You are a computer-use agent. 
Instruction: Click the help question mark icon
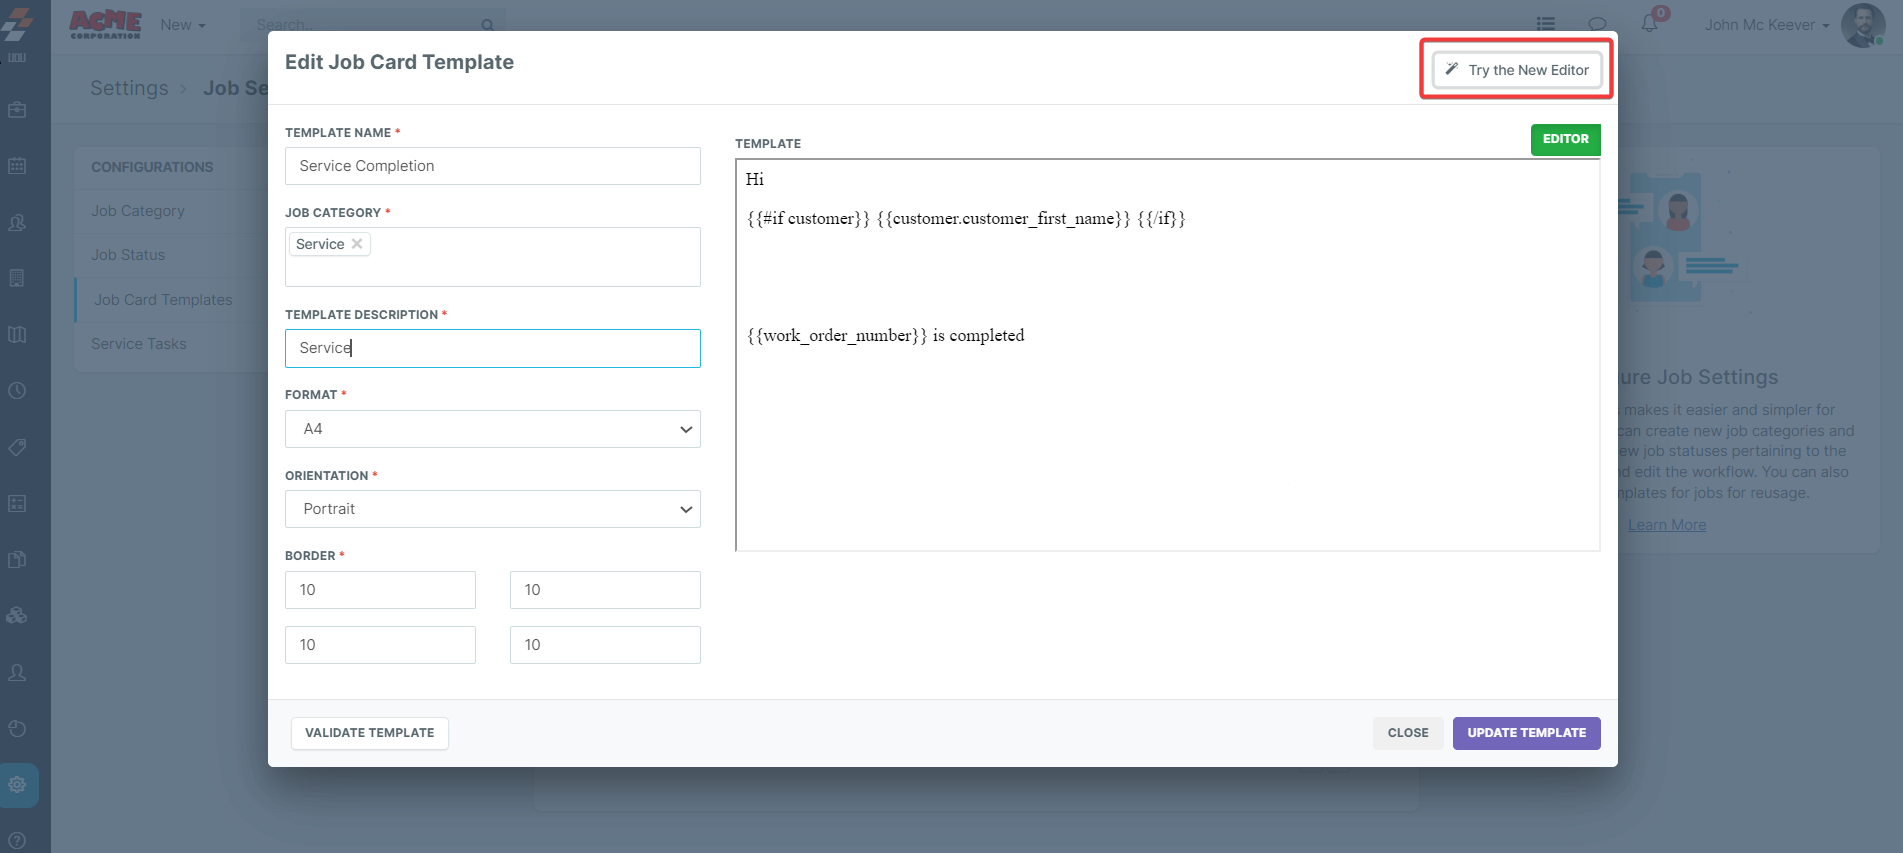point(17,841)
